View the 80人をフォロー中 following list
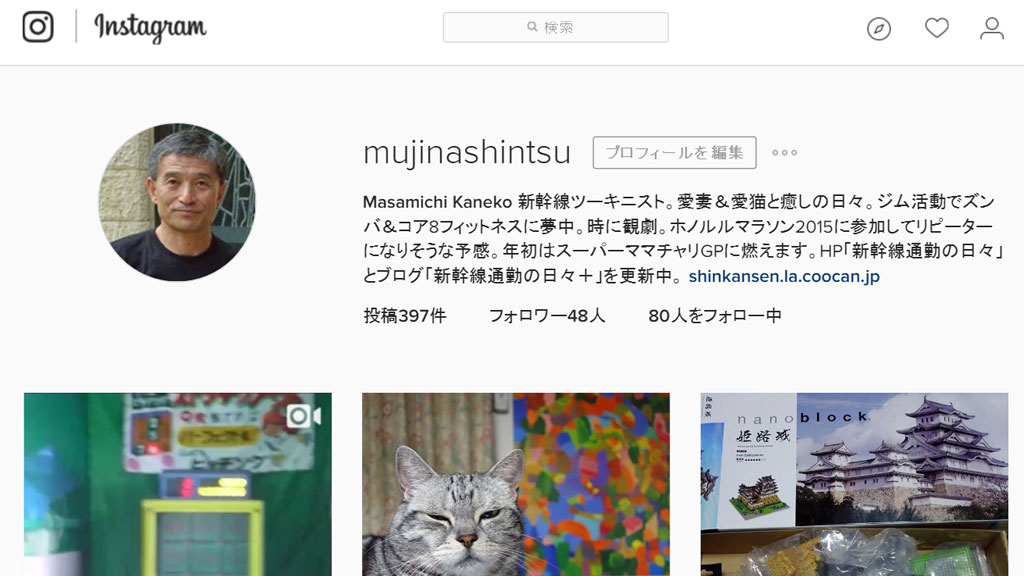 pos(714,316)
